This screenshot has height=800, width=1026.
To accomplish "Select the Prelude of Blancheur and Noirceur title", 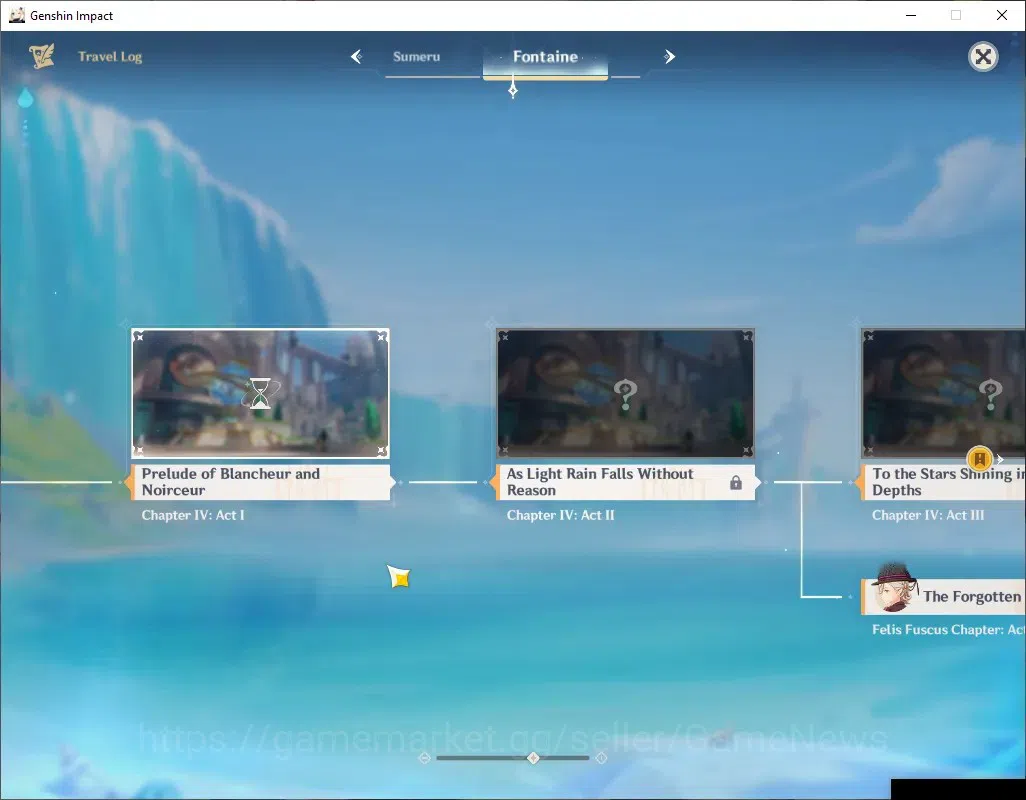I will 230,482.
